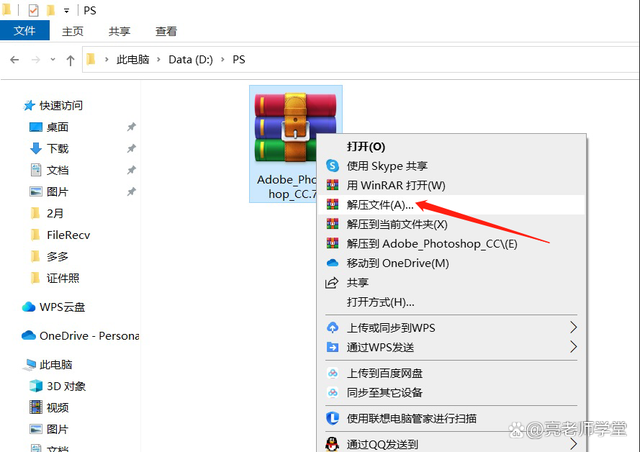This screenshot has width=640, height=452.
Task: Click the Forward navigation arrow
Action: [36, 60]
